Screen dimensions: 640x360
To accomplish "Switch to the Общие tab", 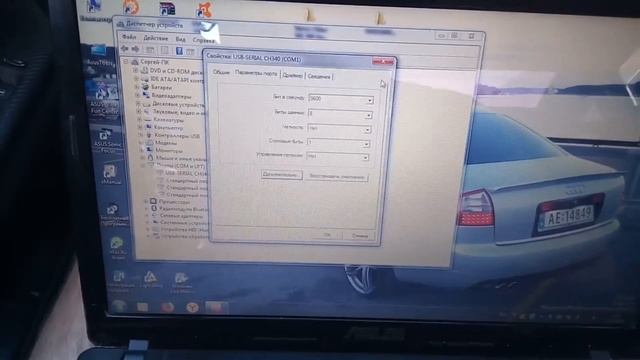I will coord(221,72).
